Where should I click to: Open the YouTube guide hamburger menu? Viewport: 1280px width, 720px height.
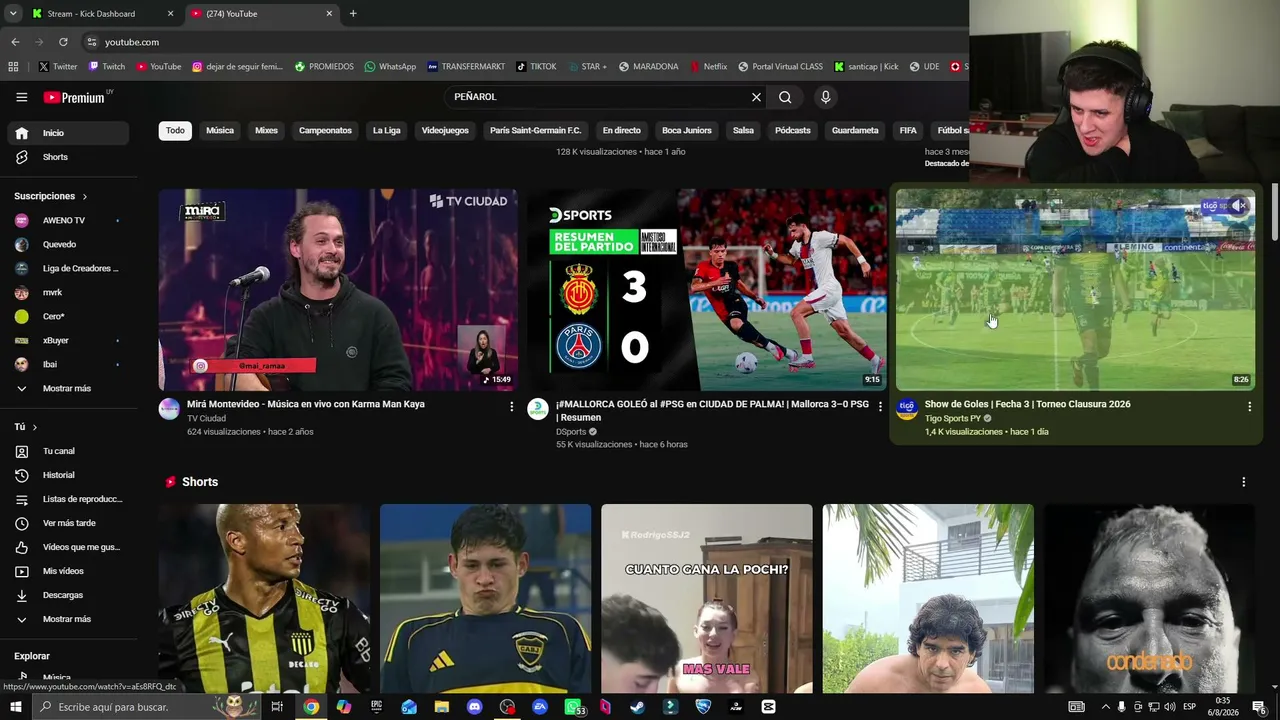(21, 97)
